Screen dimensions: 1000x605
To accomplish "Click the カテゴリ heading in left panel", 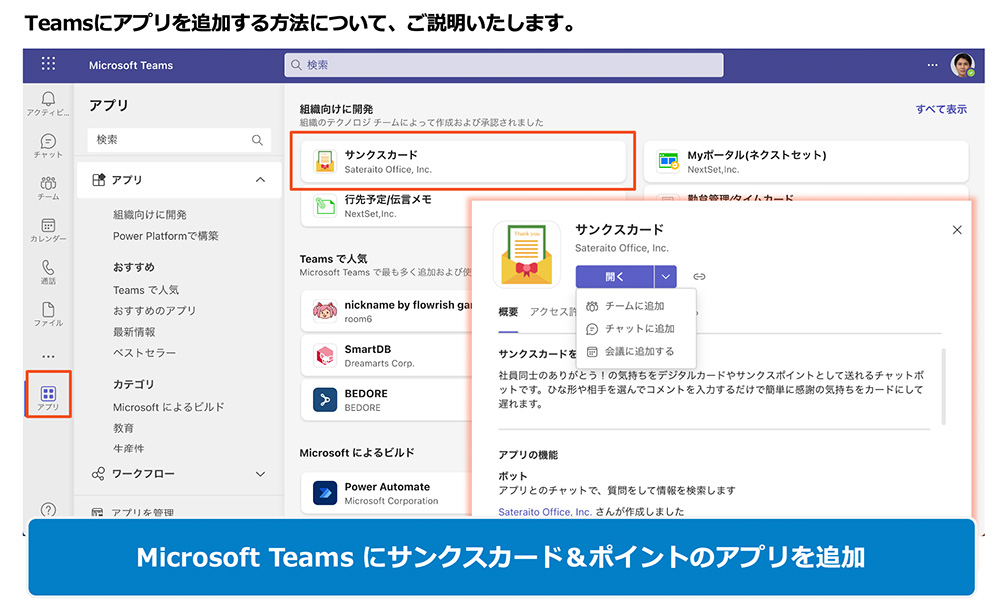I will [133, 384].
